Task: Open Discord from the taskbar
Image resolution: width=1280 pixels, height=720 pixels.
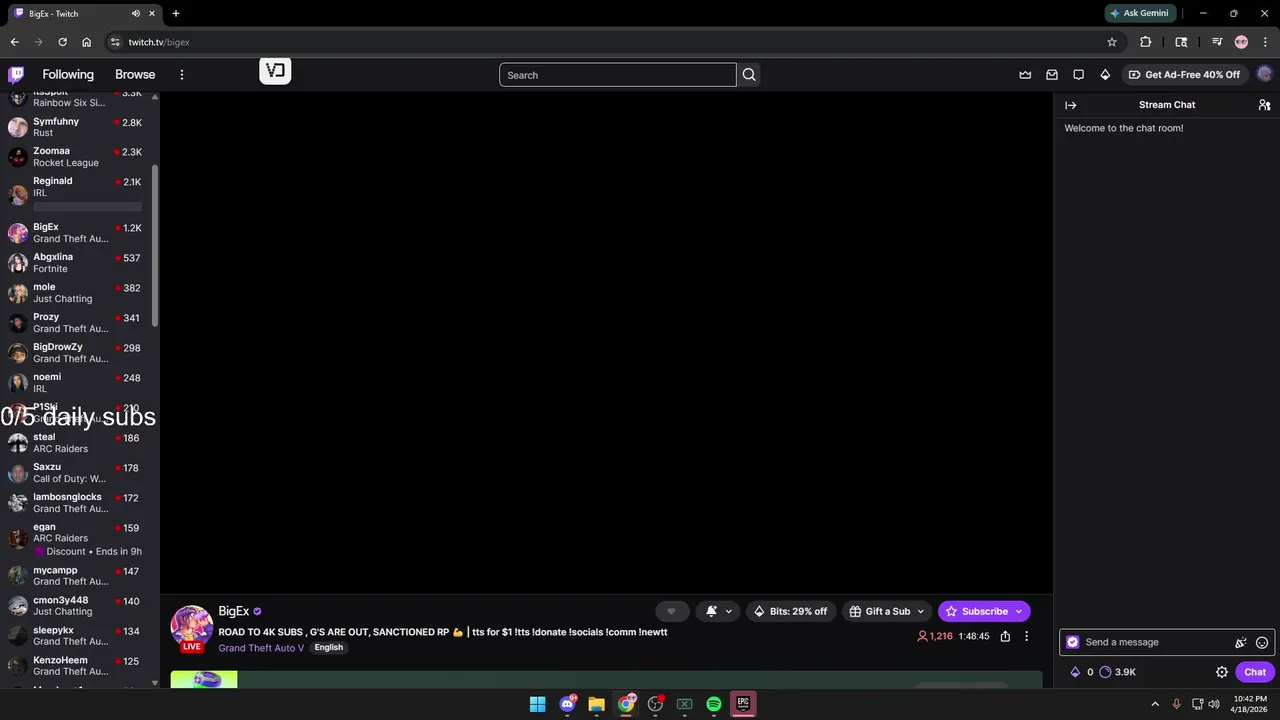Action: [568, 704]
